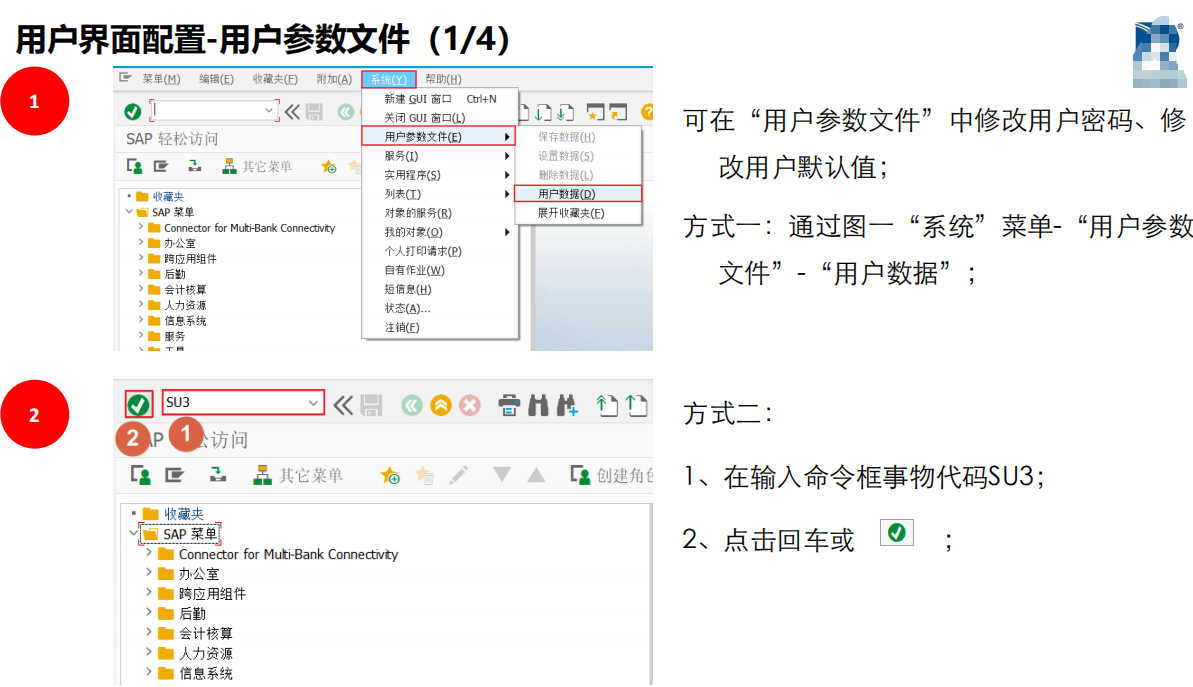The width and height of the screenshot is (1193, 687).
Task: Choose 用户参数文件(E) in the system menu
Action: tap(439, 137)
